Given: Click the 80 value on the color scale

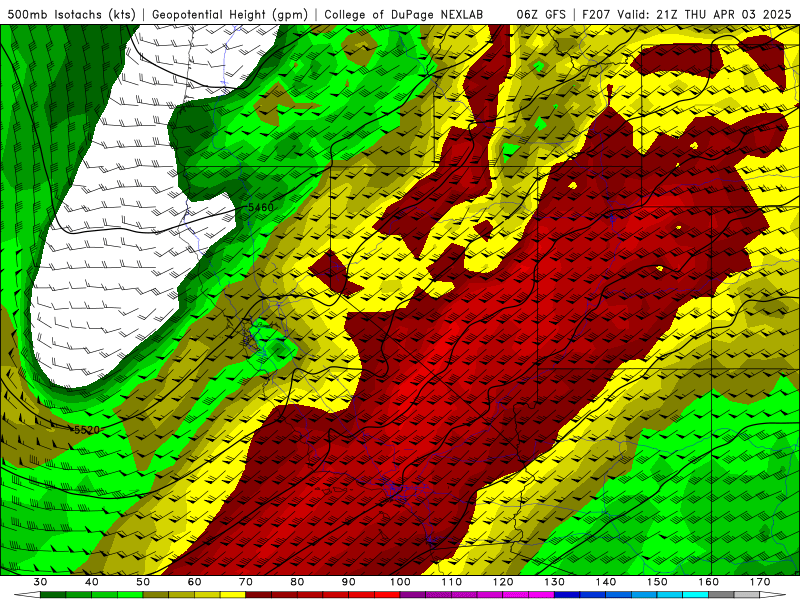Looking at the screenshot, I should click(x=297, y=582).
